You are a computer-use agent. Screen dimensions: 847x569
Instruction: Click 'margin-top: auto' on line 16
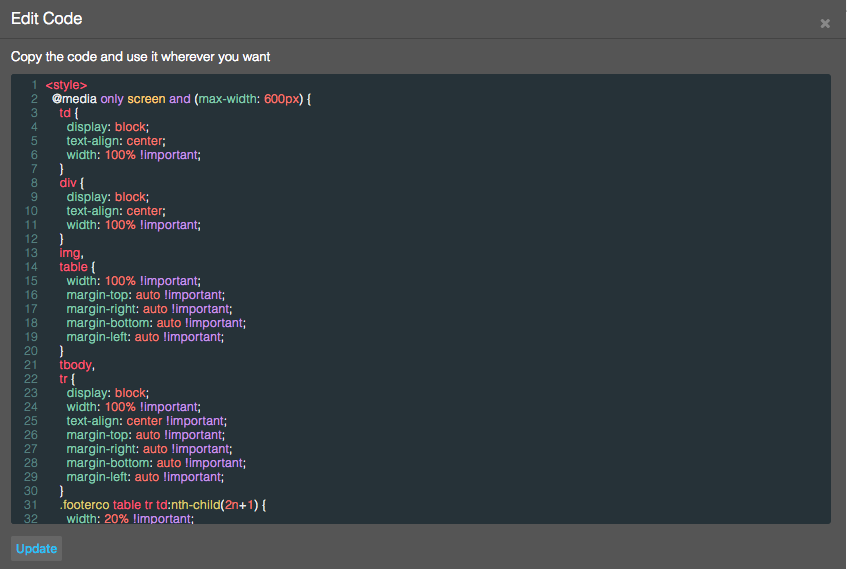pos(113,295)
